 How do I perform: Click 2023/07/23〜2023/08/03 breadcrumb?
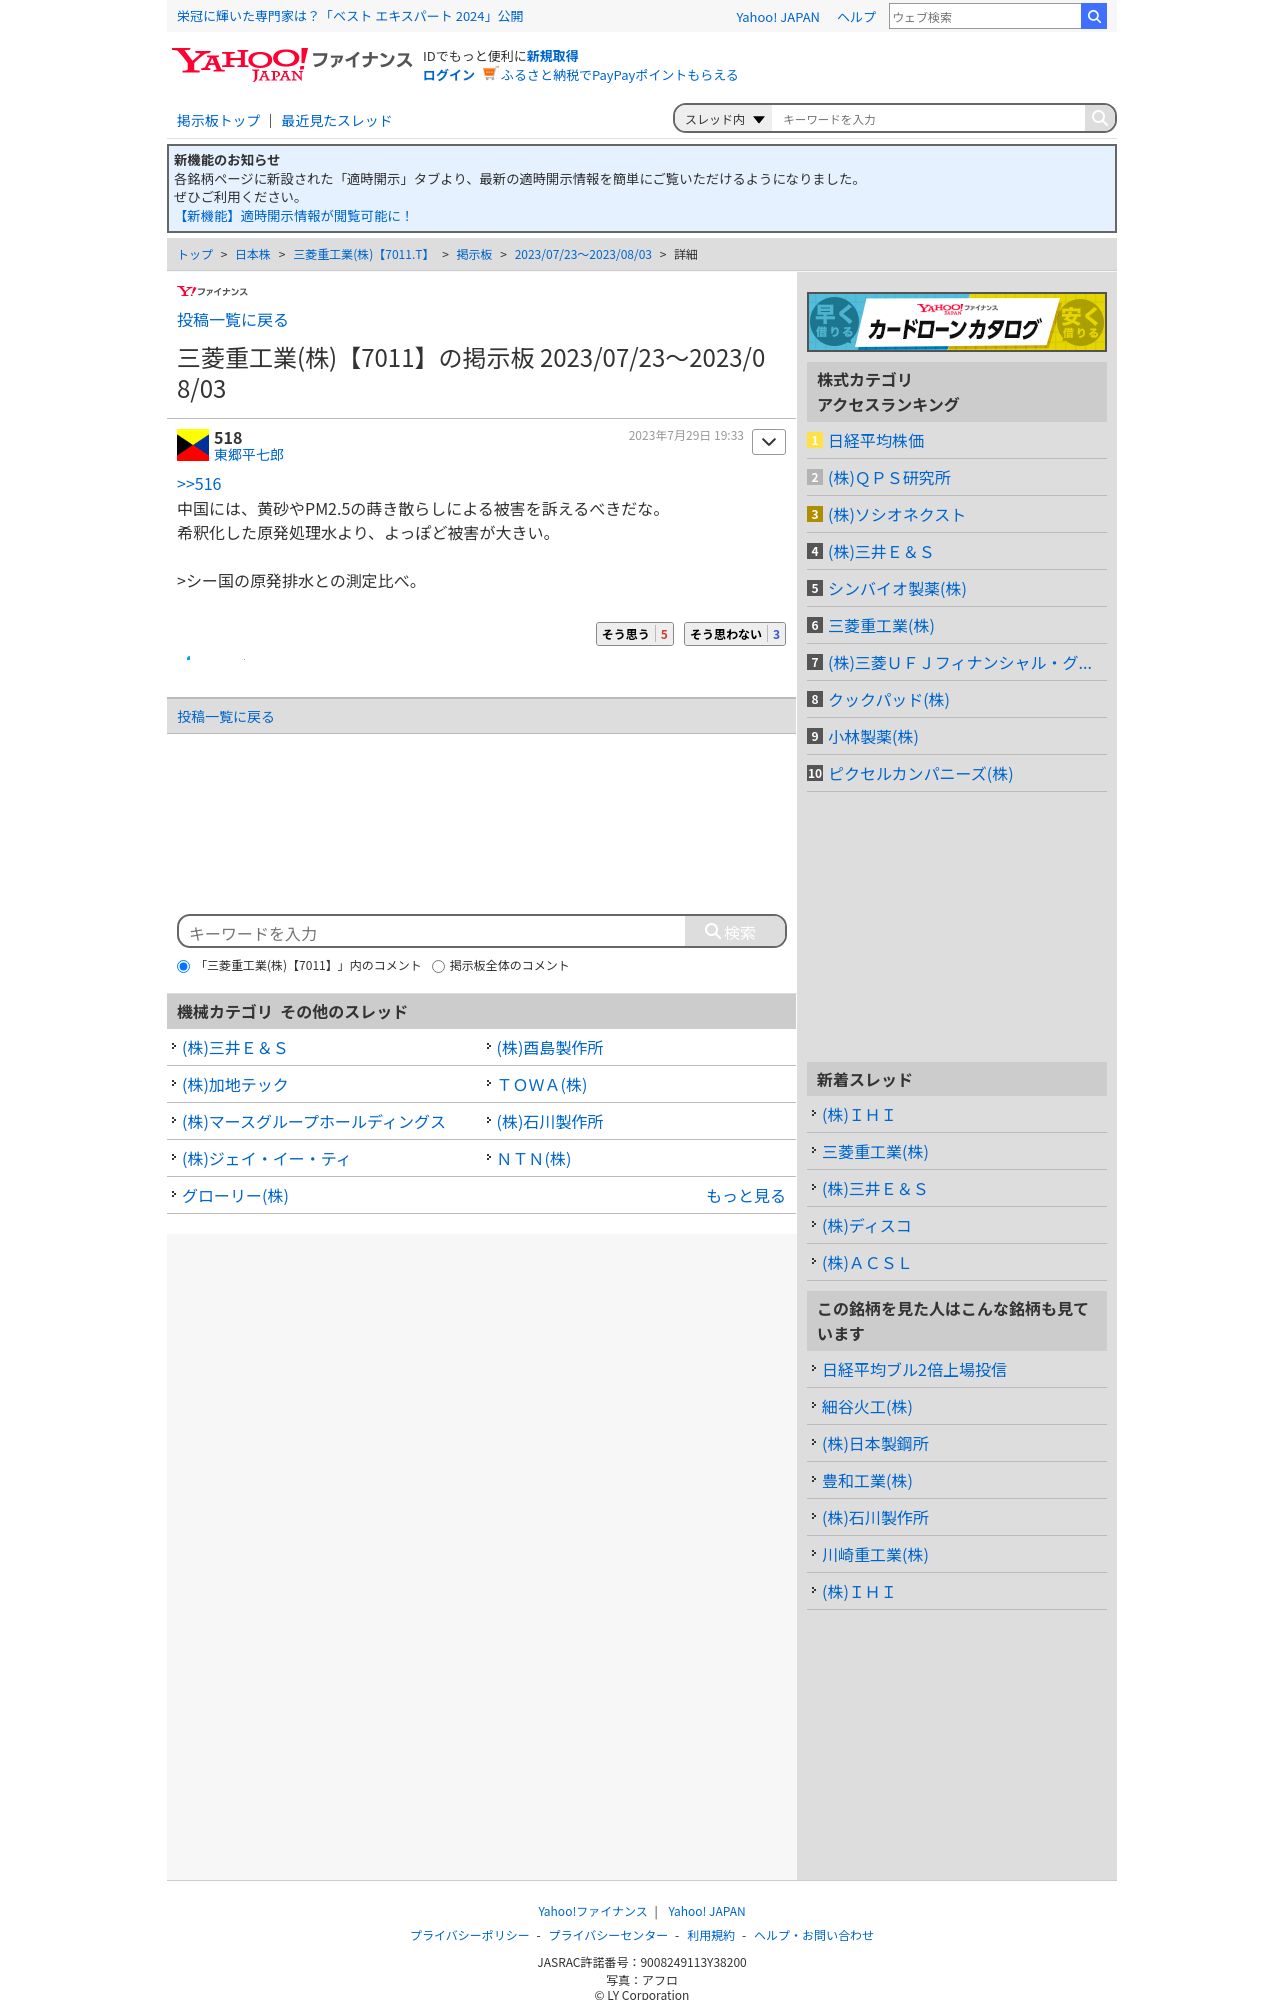point(583,255)
